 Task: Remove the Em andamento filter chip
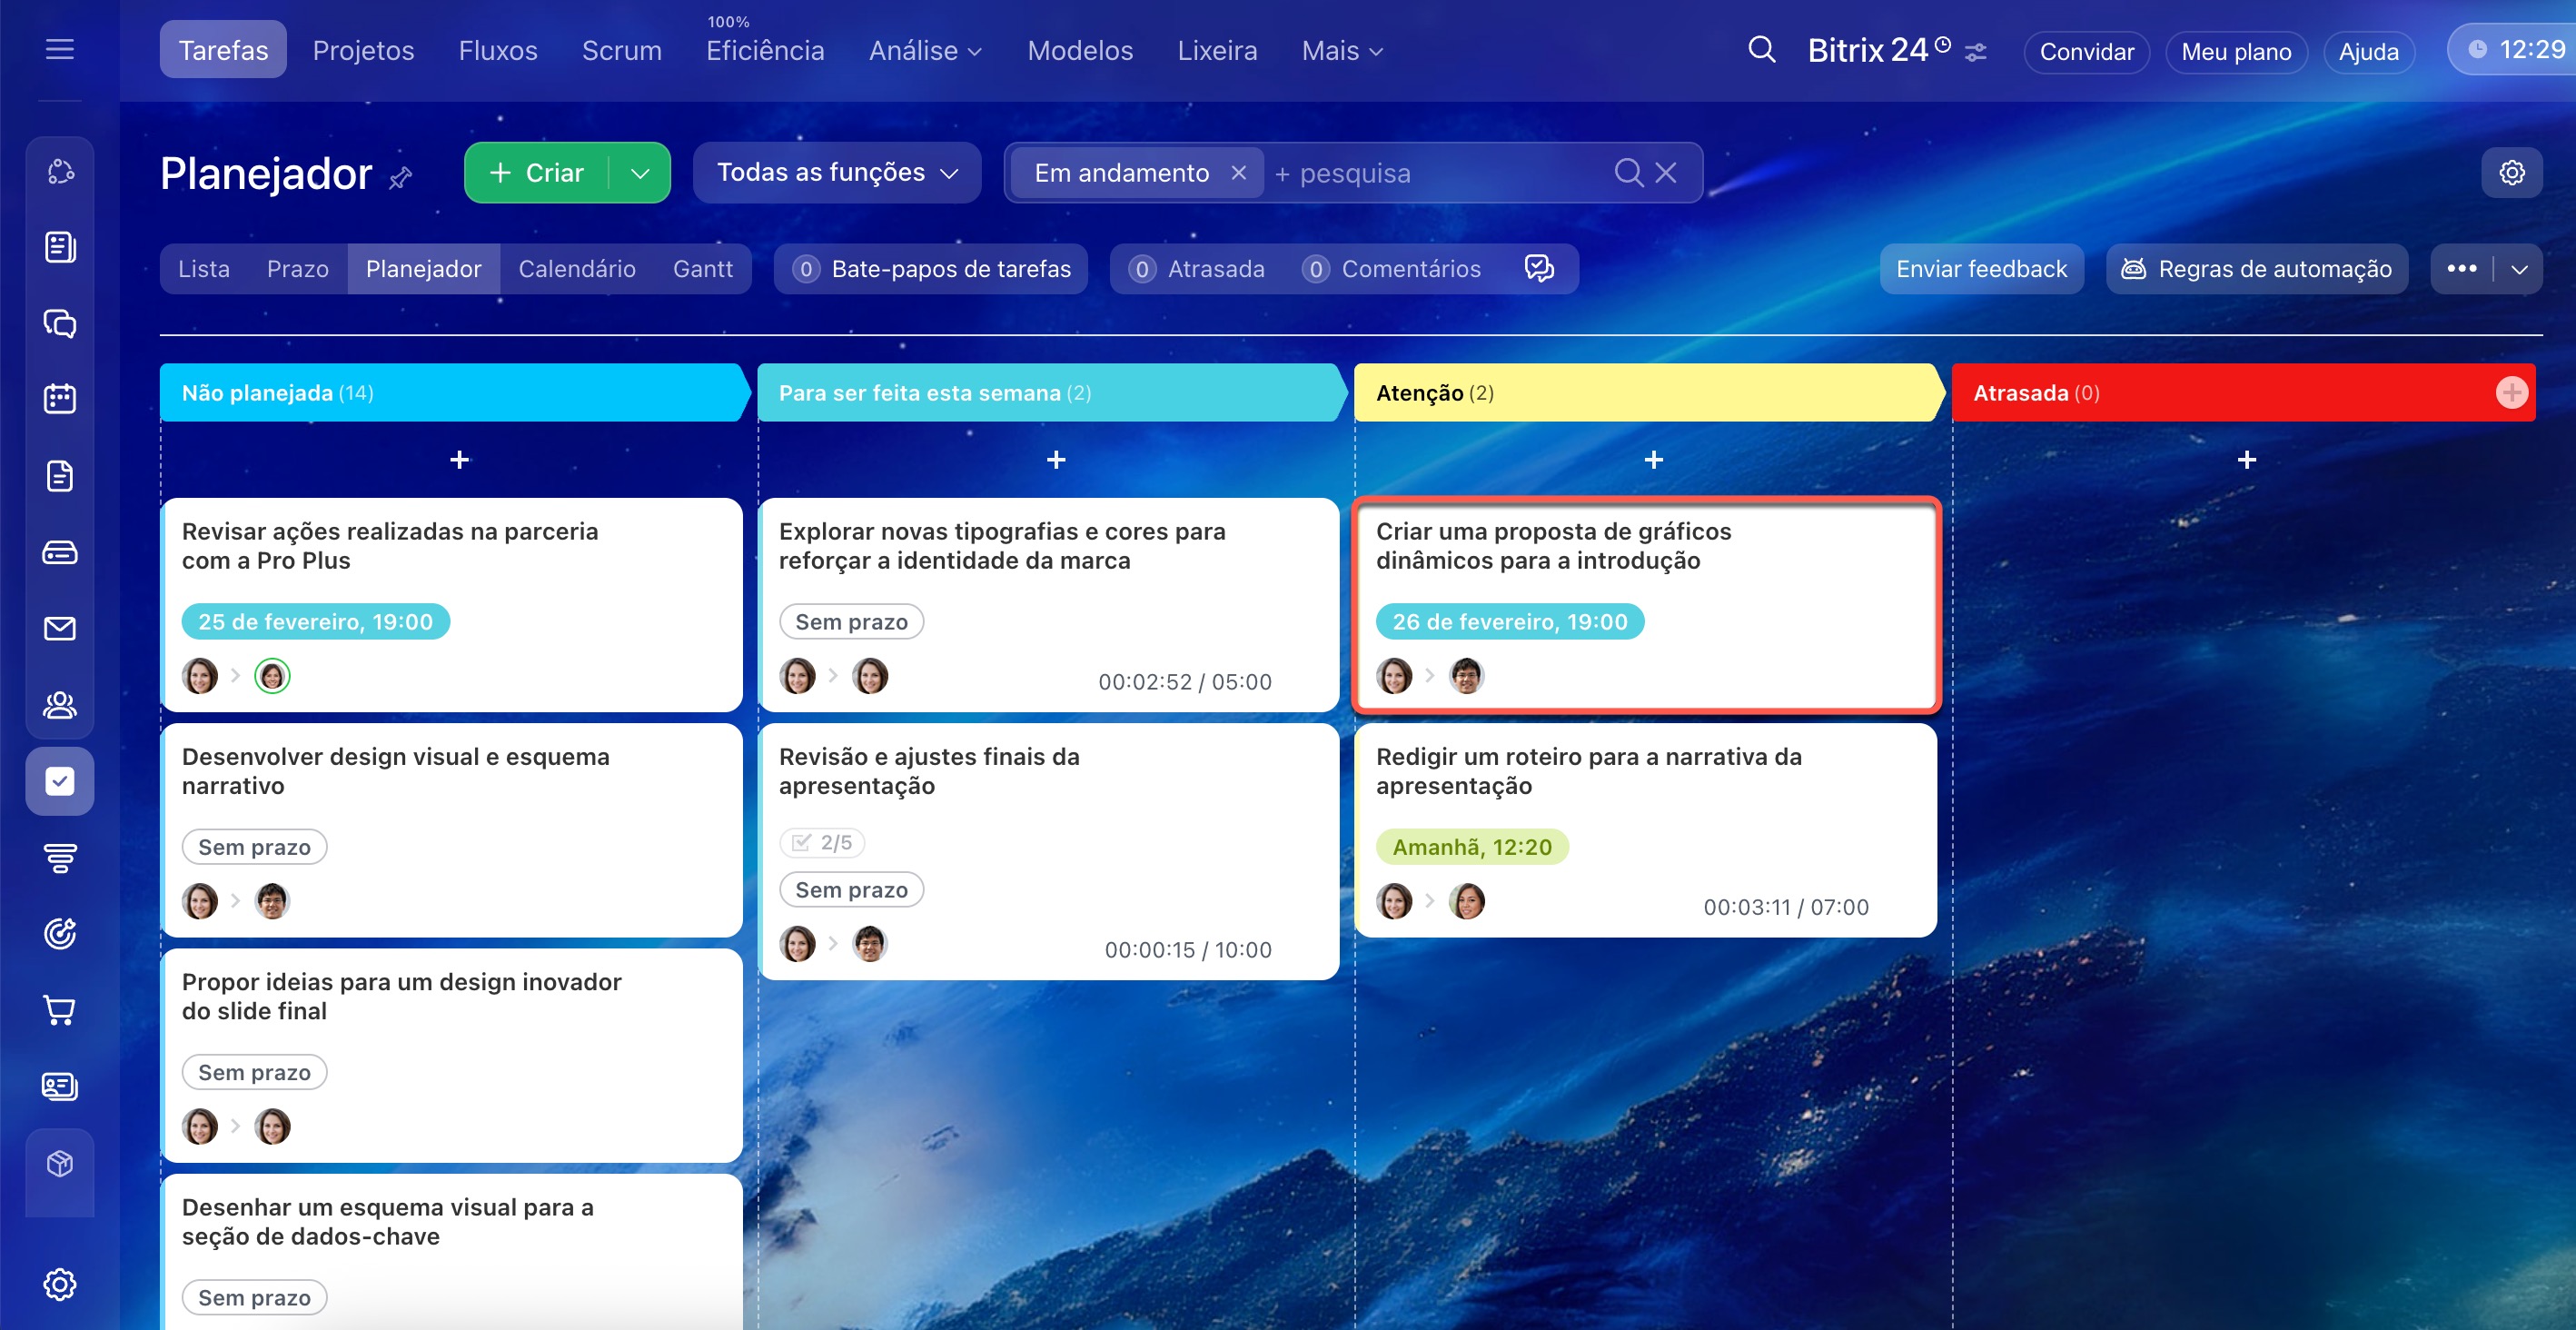tap(1239, 173)
